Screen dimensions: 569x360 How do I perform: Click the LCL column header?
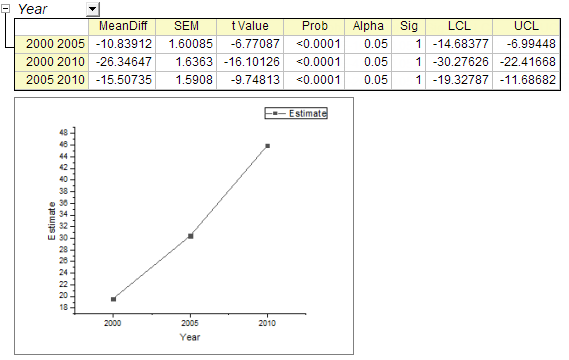pos(459,26)
